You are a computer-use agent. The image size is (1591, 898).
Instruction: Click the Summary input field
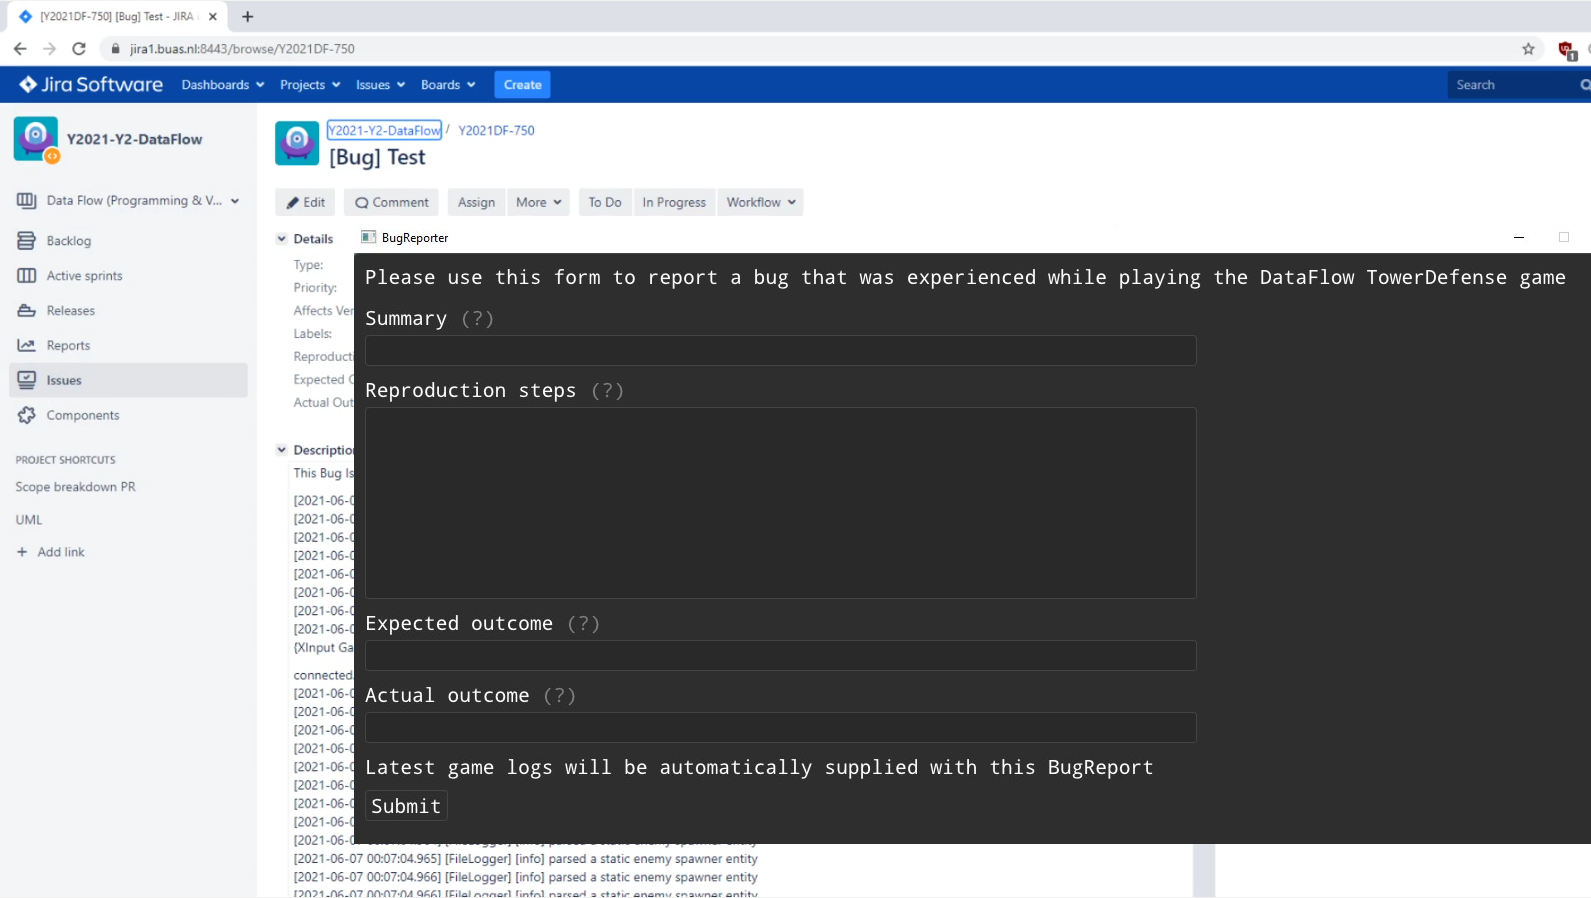tap(781, 351)
